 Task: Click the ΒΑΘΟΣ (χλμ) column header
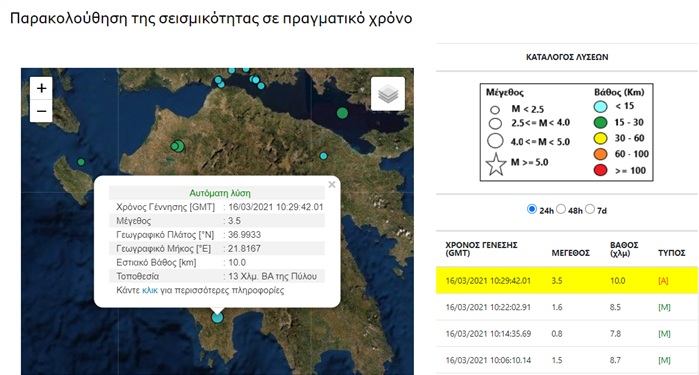(624, 249)
